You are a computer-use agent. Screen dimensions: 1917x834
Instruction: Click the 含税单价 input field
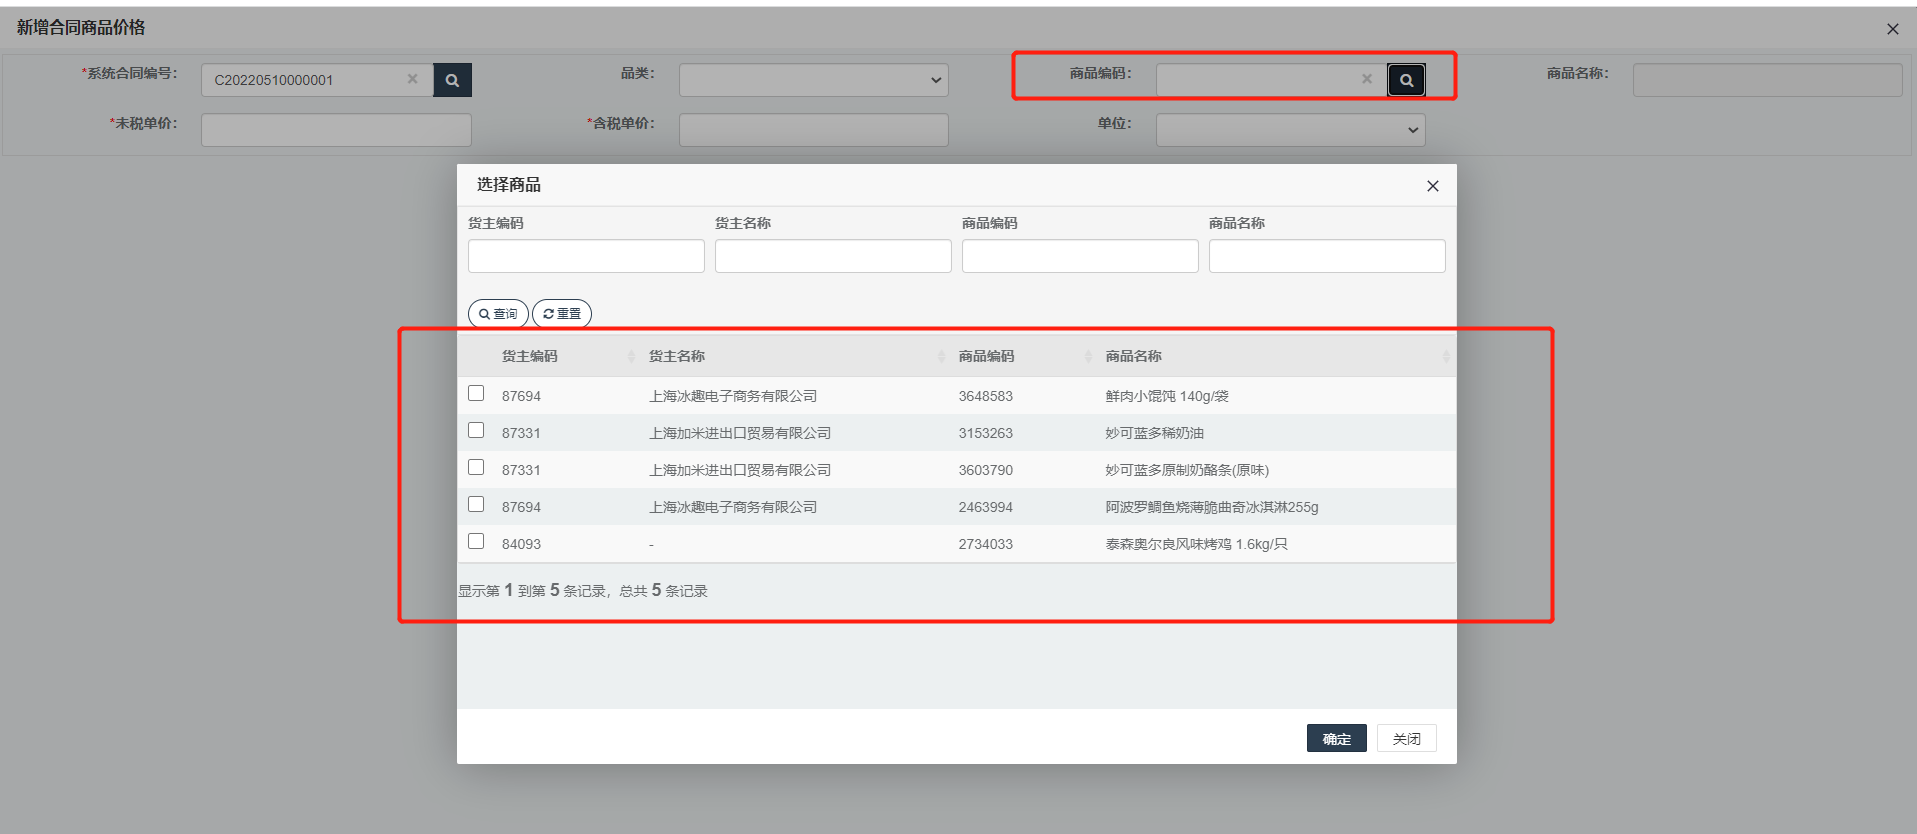click(813, 130)
